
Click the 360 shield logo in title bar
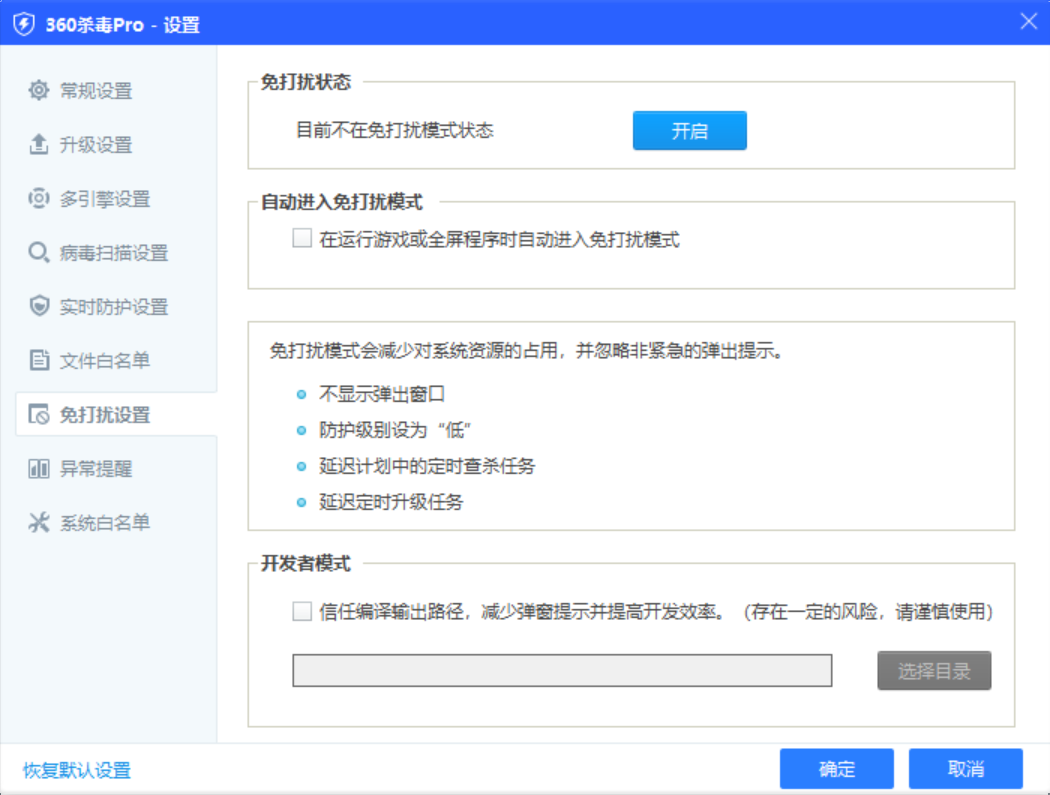coord(24,25)
